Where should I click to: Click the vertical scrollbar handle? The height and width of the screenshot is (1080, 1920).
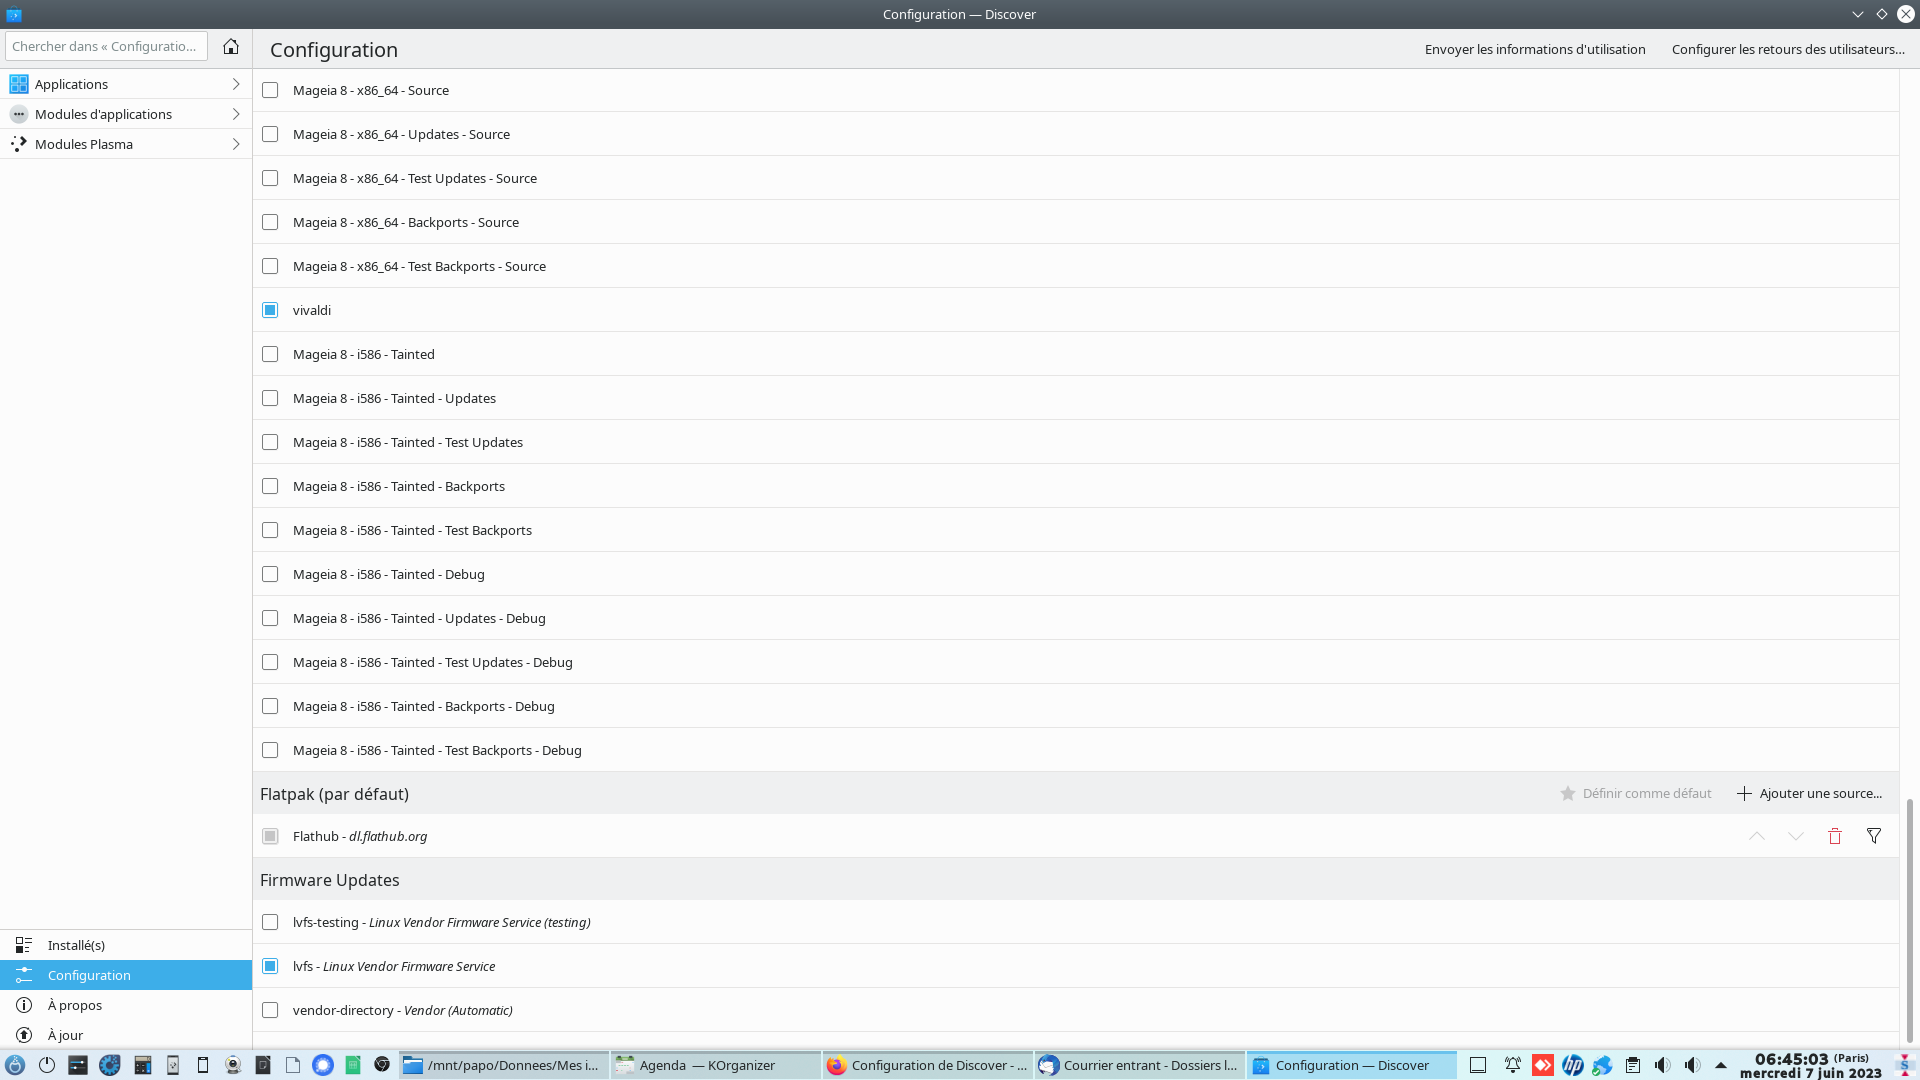(x=1910, y=920)
